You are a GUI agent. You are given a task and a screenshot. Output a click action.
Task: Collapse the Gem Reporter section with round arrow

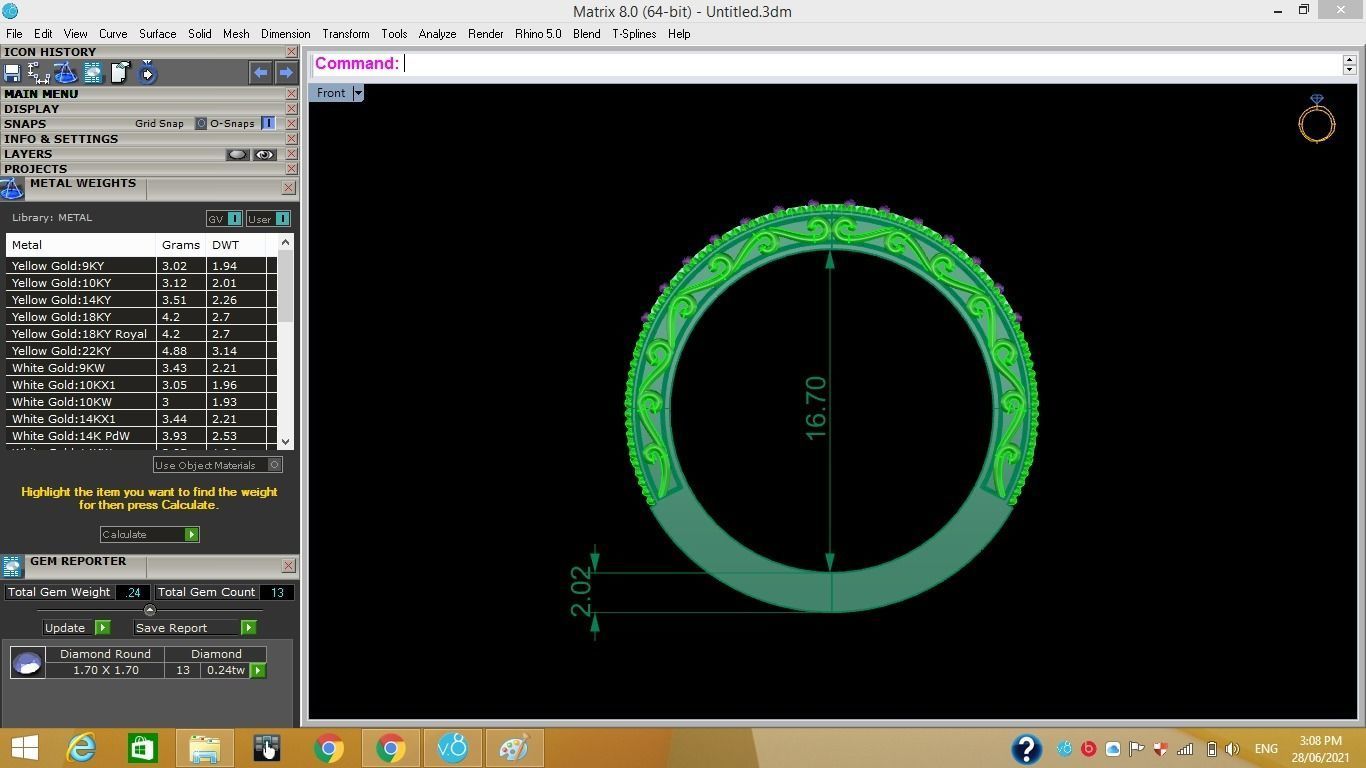pos(150,610)
